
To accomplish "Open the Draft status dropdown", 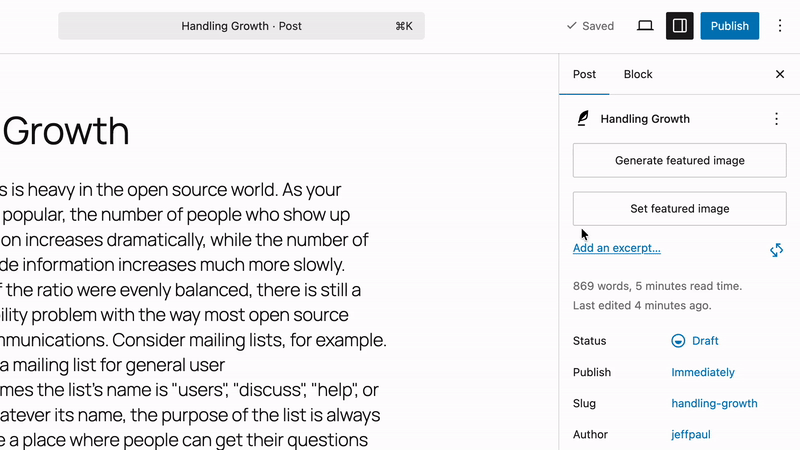I will coord(705,341).
